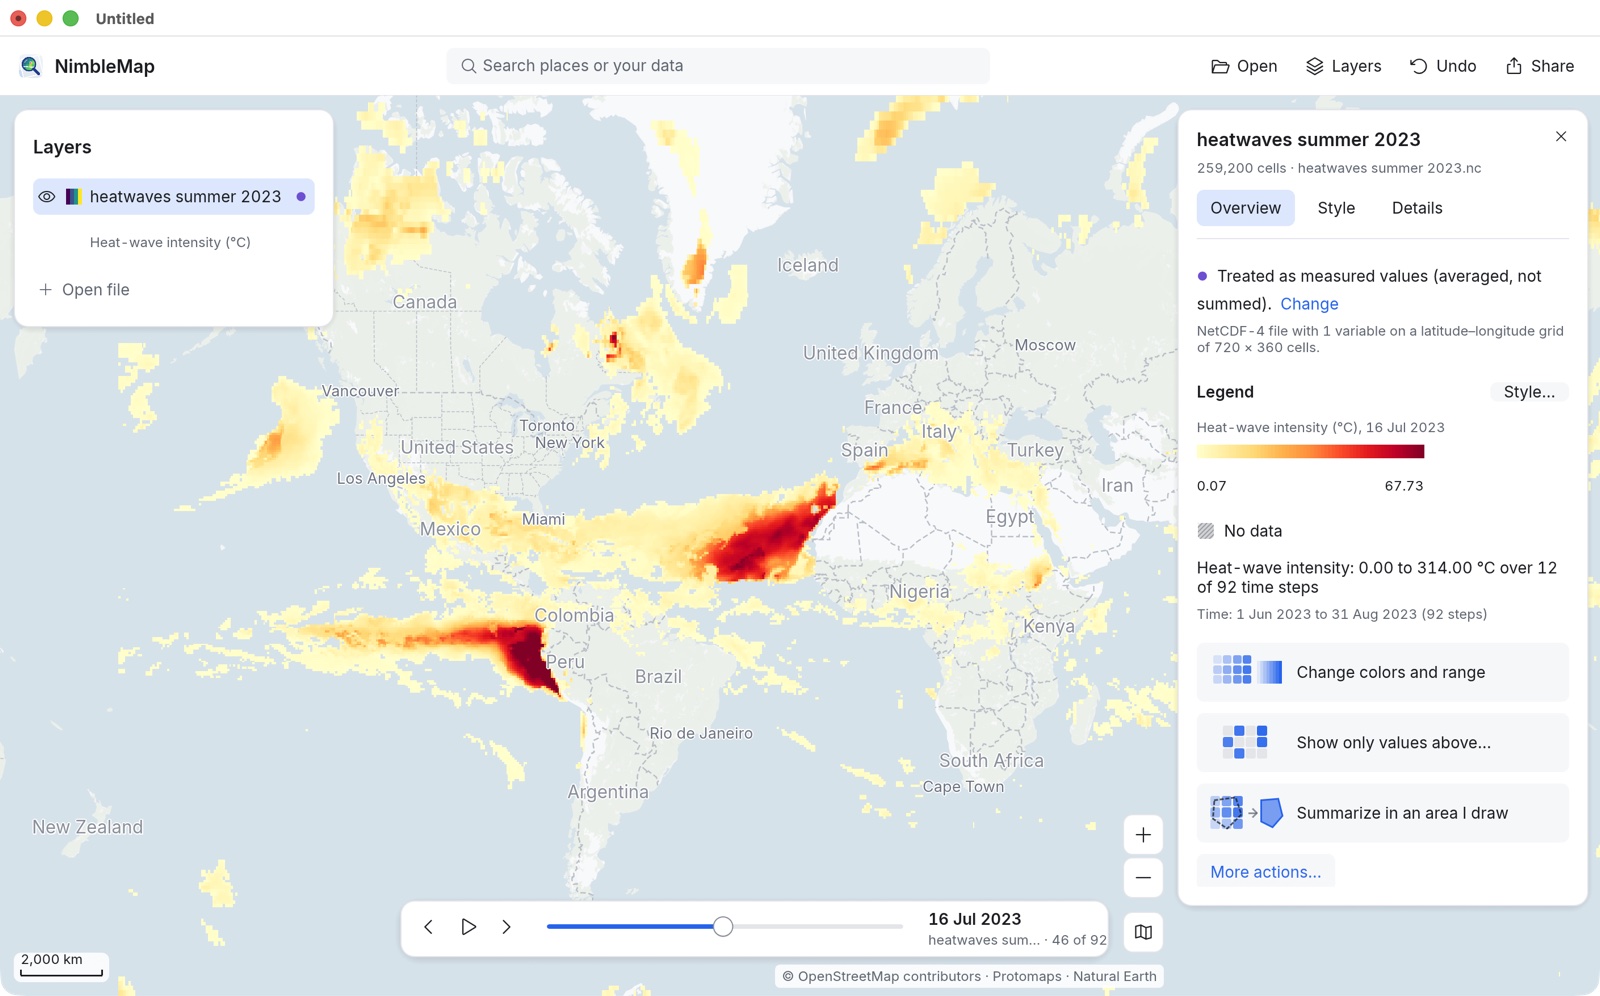Focus the search places input field

[718, 66]
